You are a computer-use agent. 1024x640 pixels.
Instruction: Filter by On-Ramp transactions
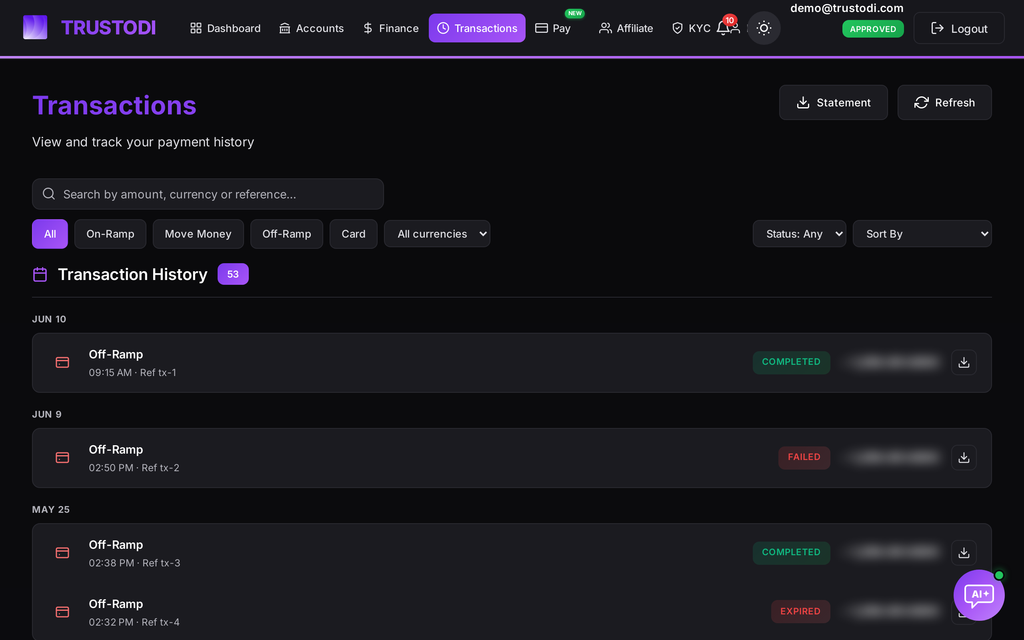[110, 234]
